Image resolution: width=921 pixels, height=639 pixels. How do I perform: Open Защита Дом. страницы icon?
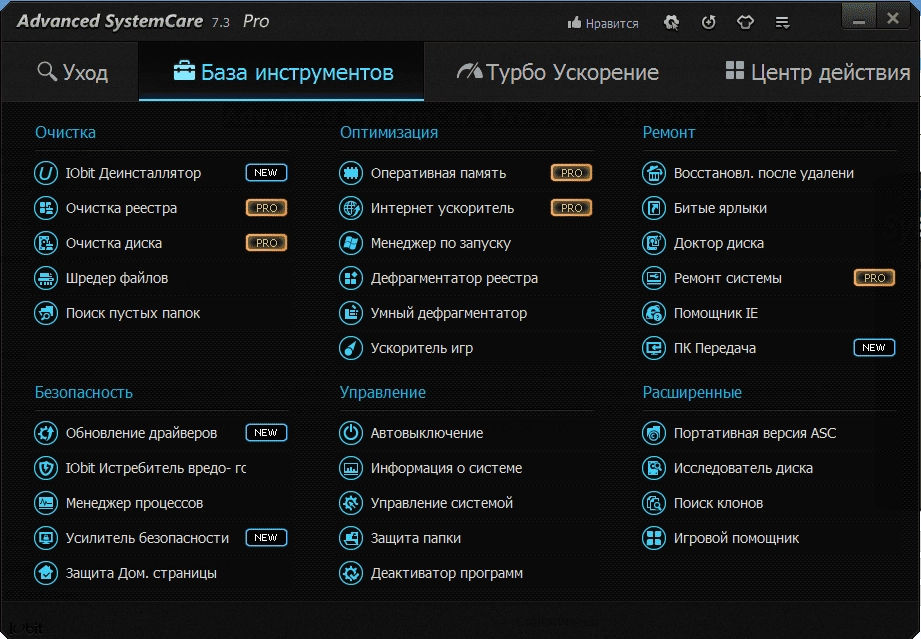(46, 573)
